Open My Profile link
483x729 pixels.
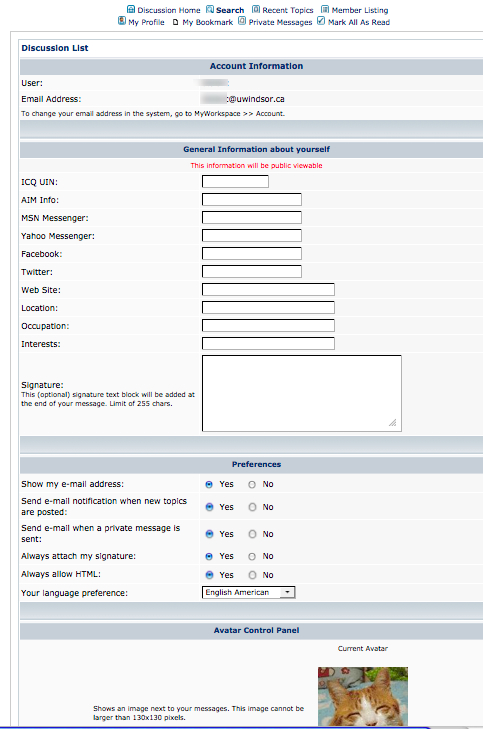[146, 22]
